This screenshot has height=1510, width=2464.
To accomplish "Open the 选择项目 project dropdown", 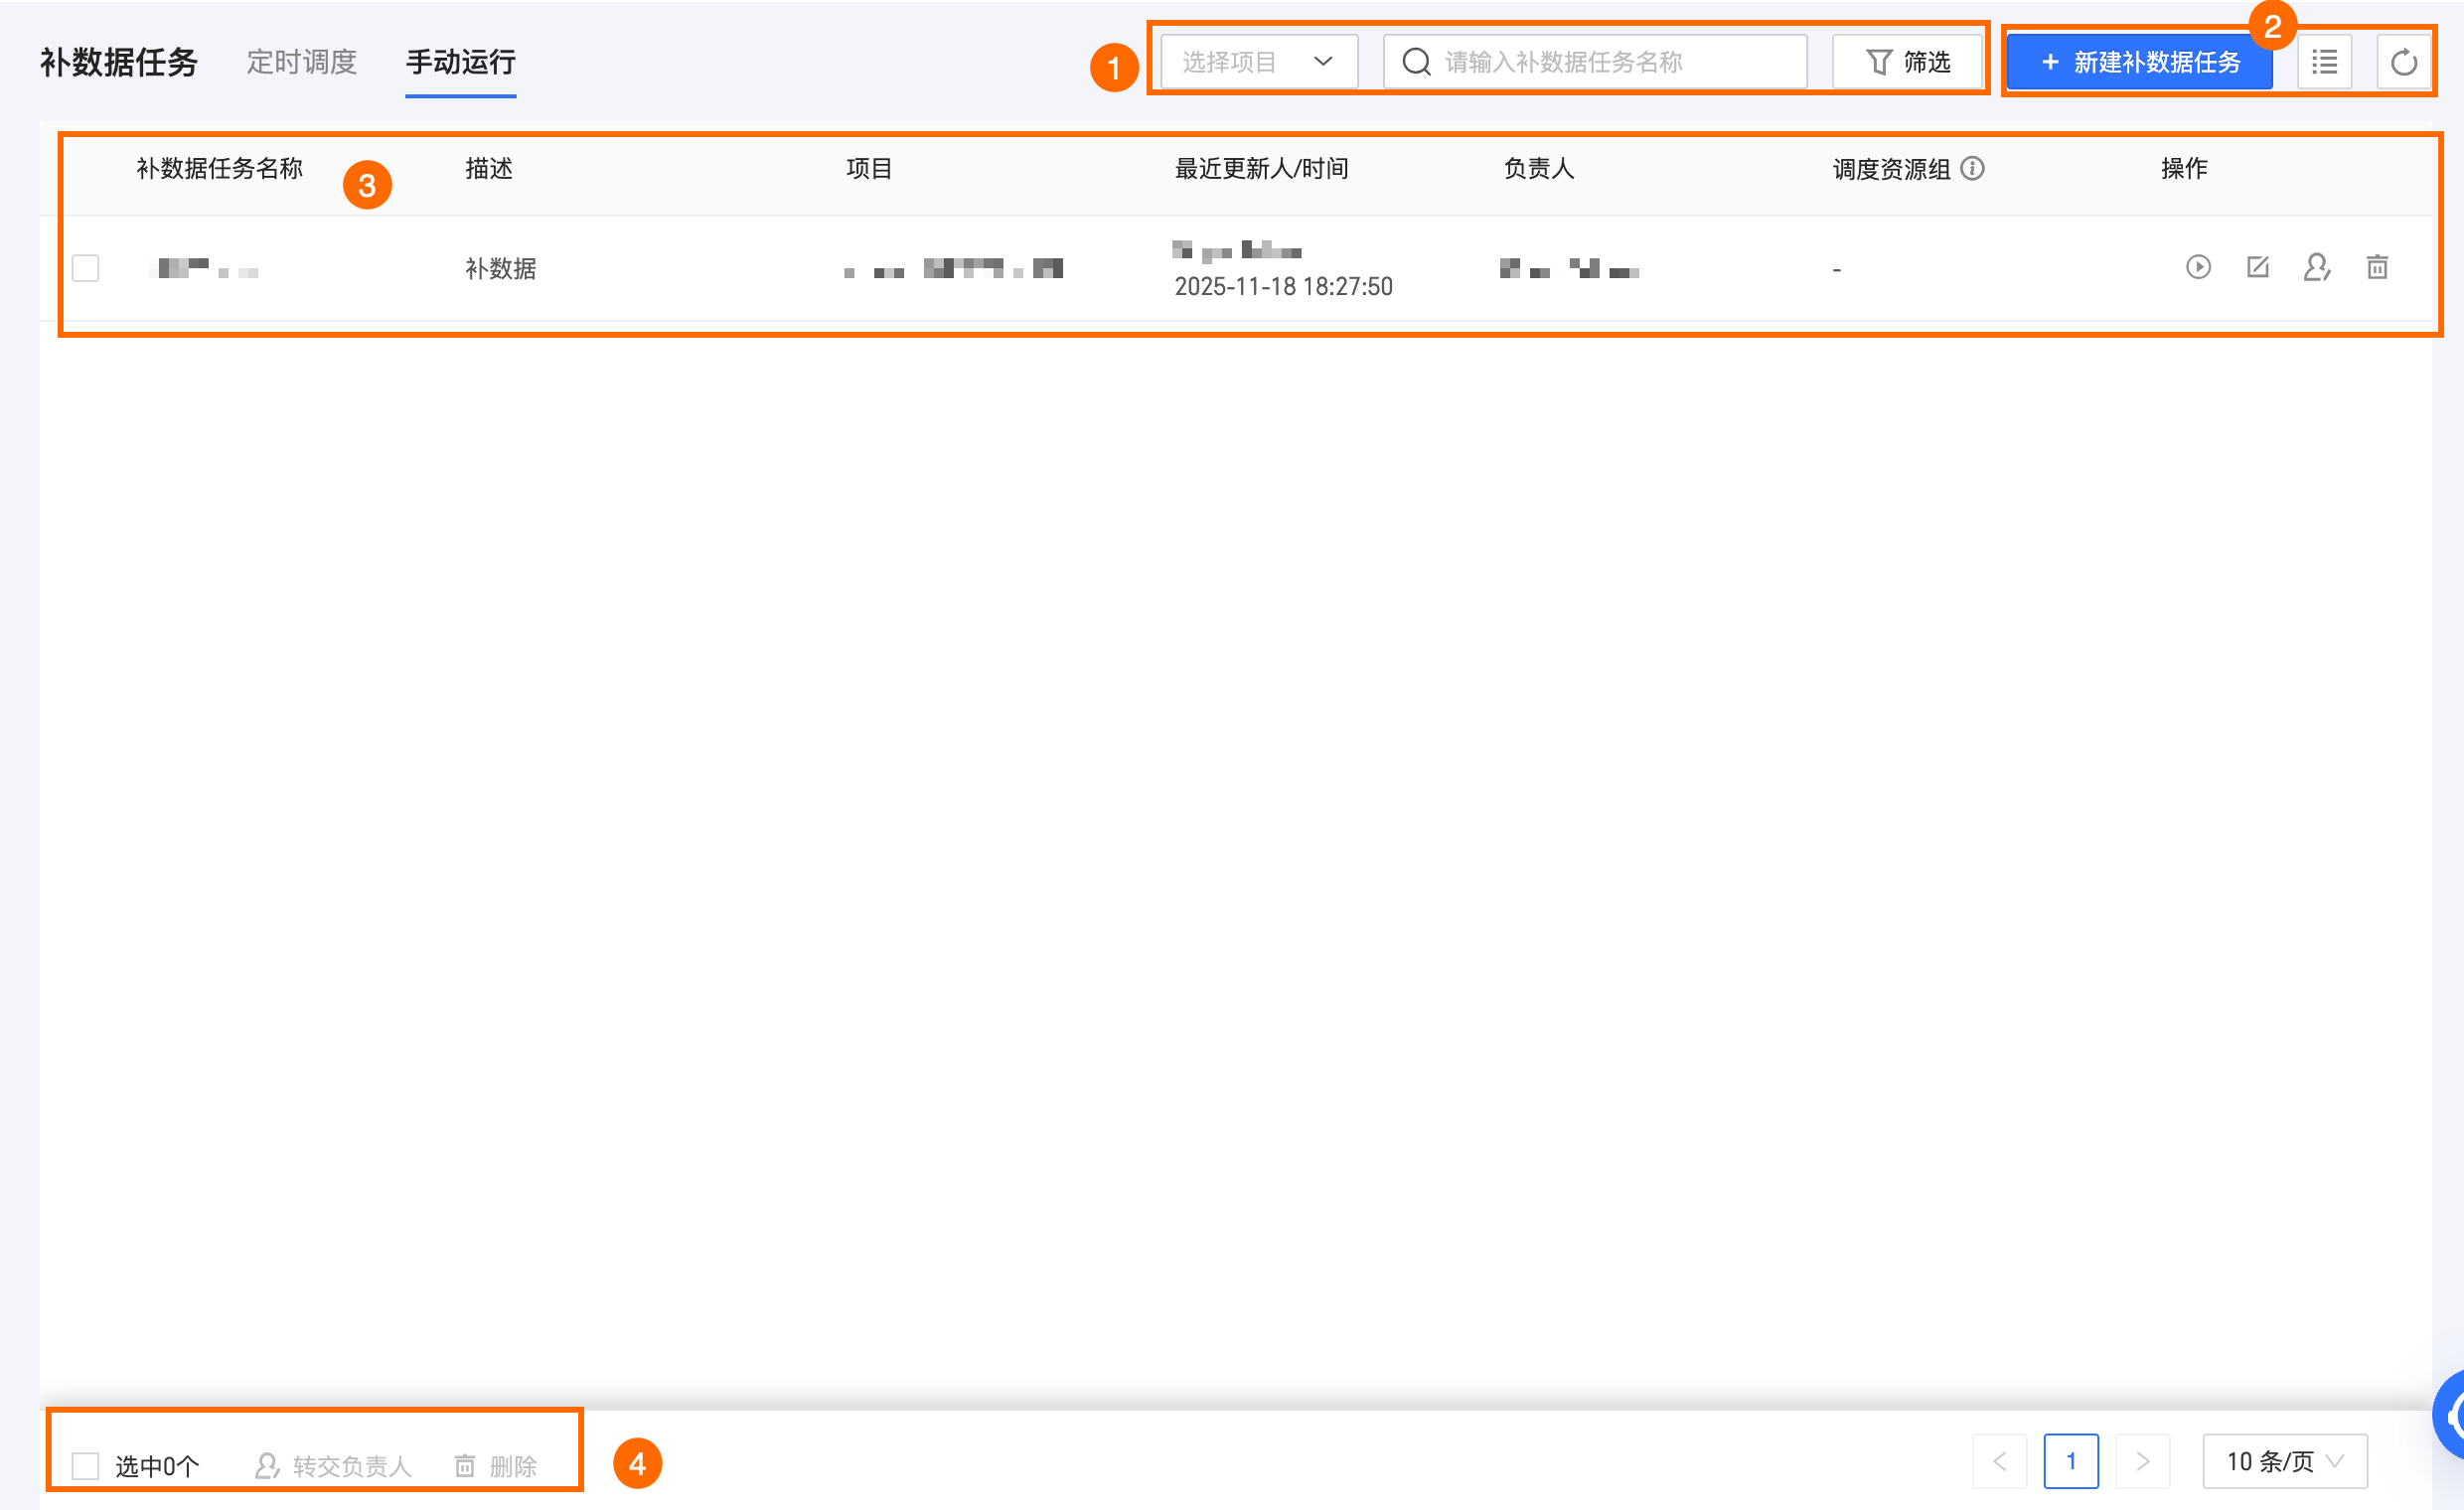I will (x=1258, y=62).
